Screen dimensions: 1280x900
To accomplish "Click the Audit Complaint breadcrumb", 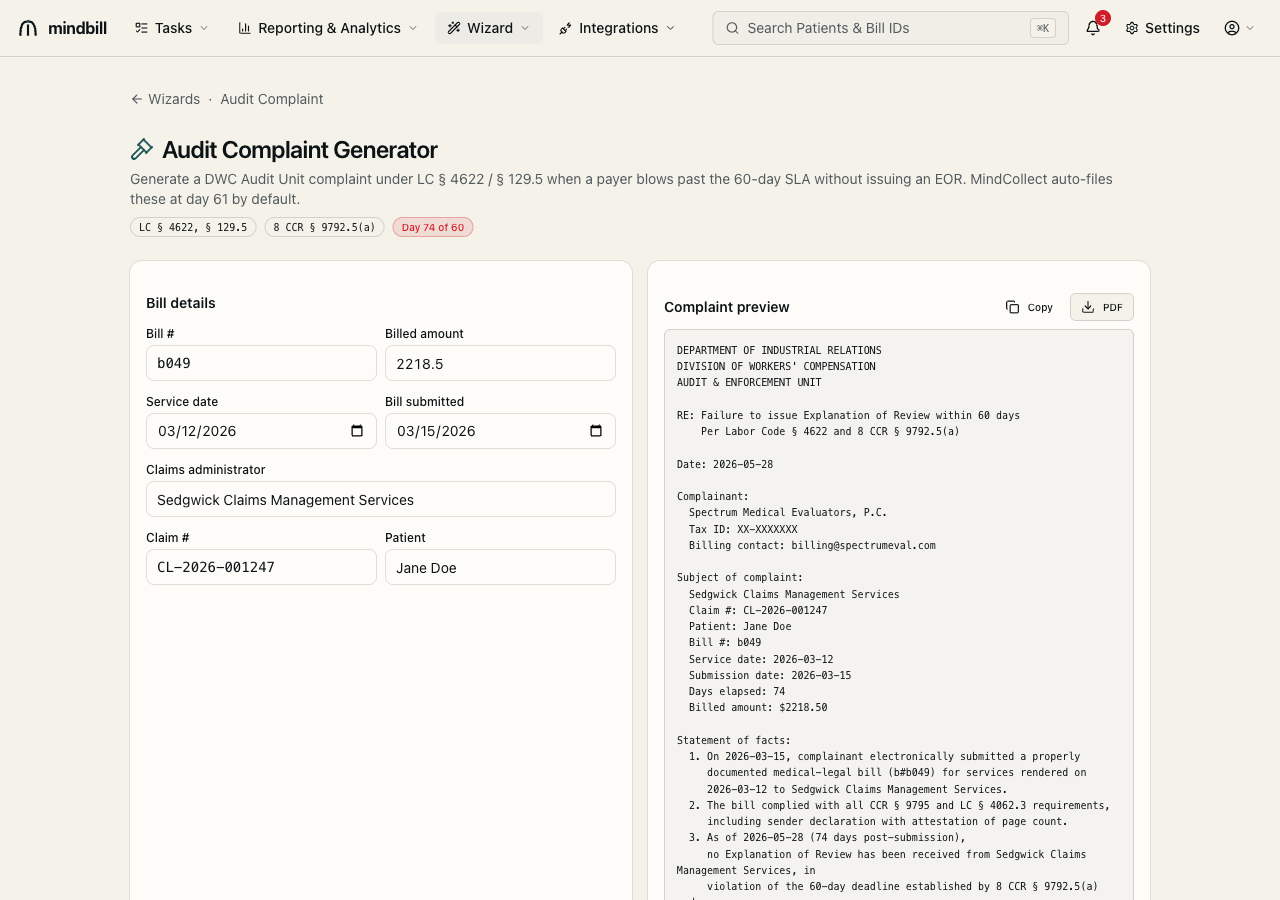I will point(272,99).
